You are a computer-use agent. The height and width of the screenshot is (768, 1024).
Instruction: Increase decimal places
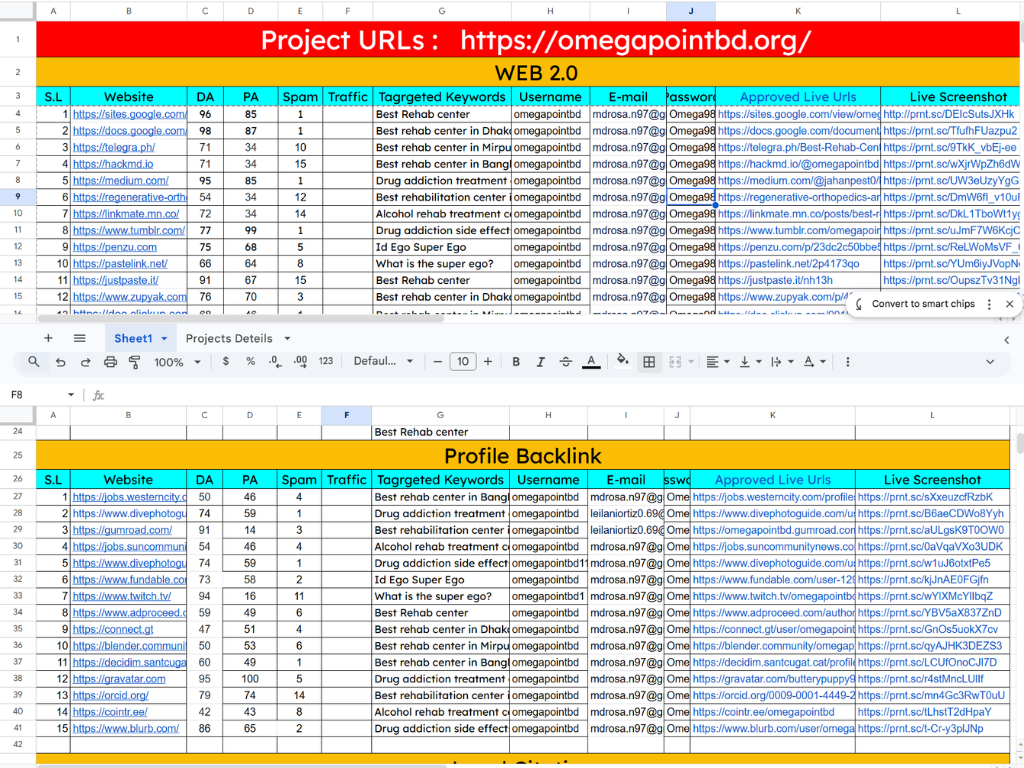click(x=300, y=361)
